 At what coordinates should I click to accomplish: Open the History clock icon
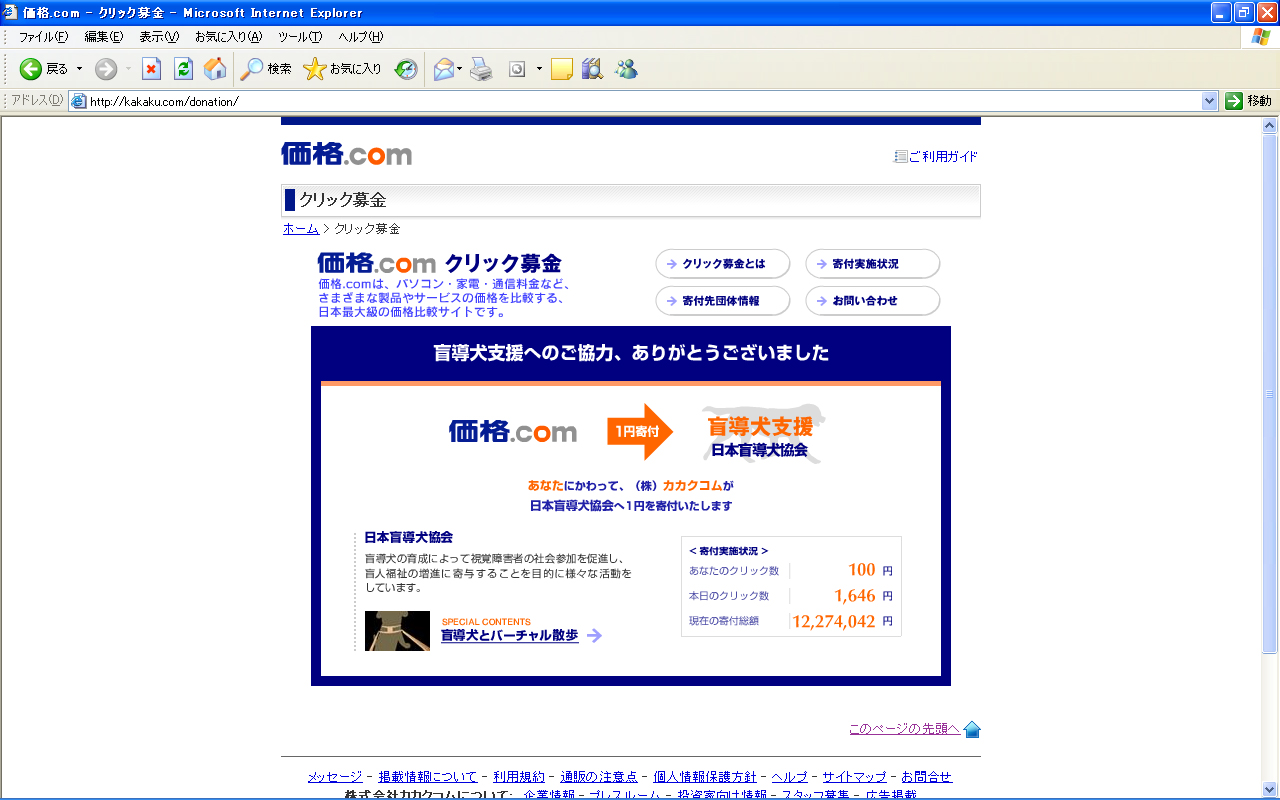(x=406, y=69)
